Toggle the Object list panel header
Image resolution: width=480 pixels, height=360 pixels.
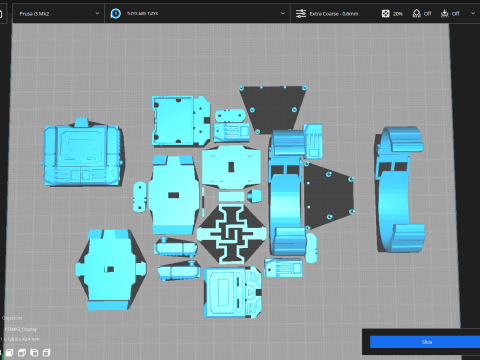12,318
